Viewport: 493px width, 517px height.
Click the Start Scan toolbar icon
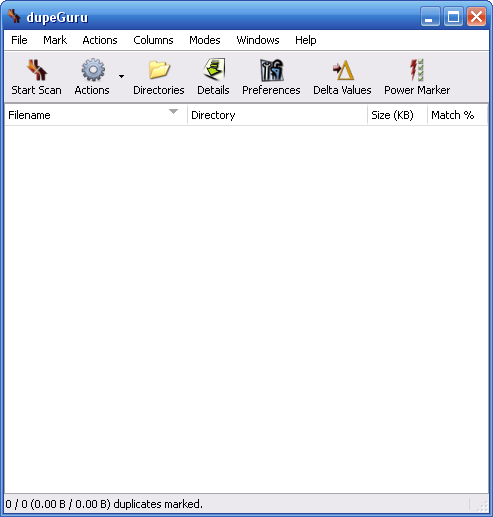click(36, 70)
